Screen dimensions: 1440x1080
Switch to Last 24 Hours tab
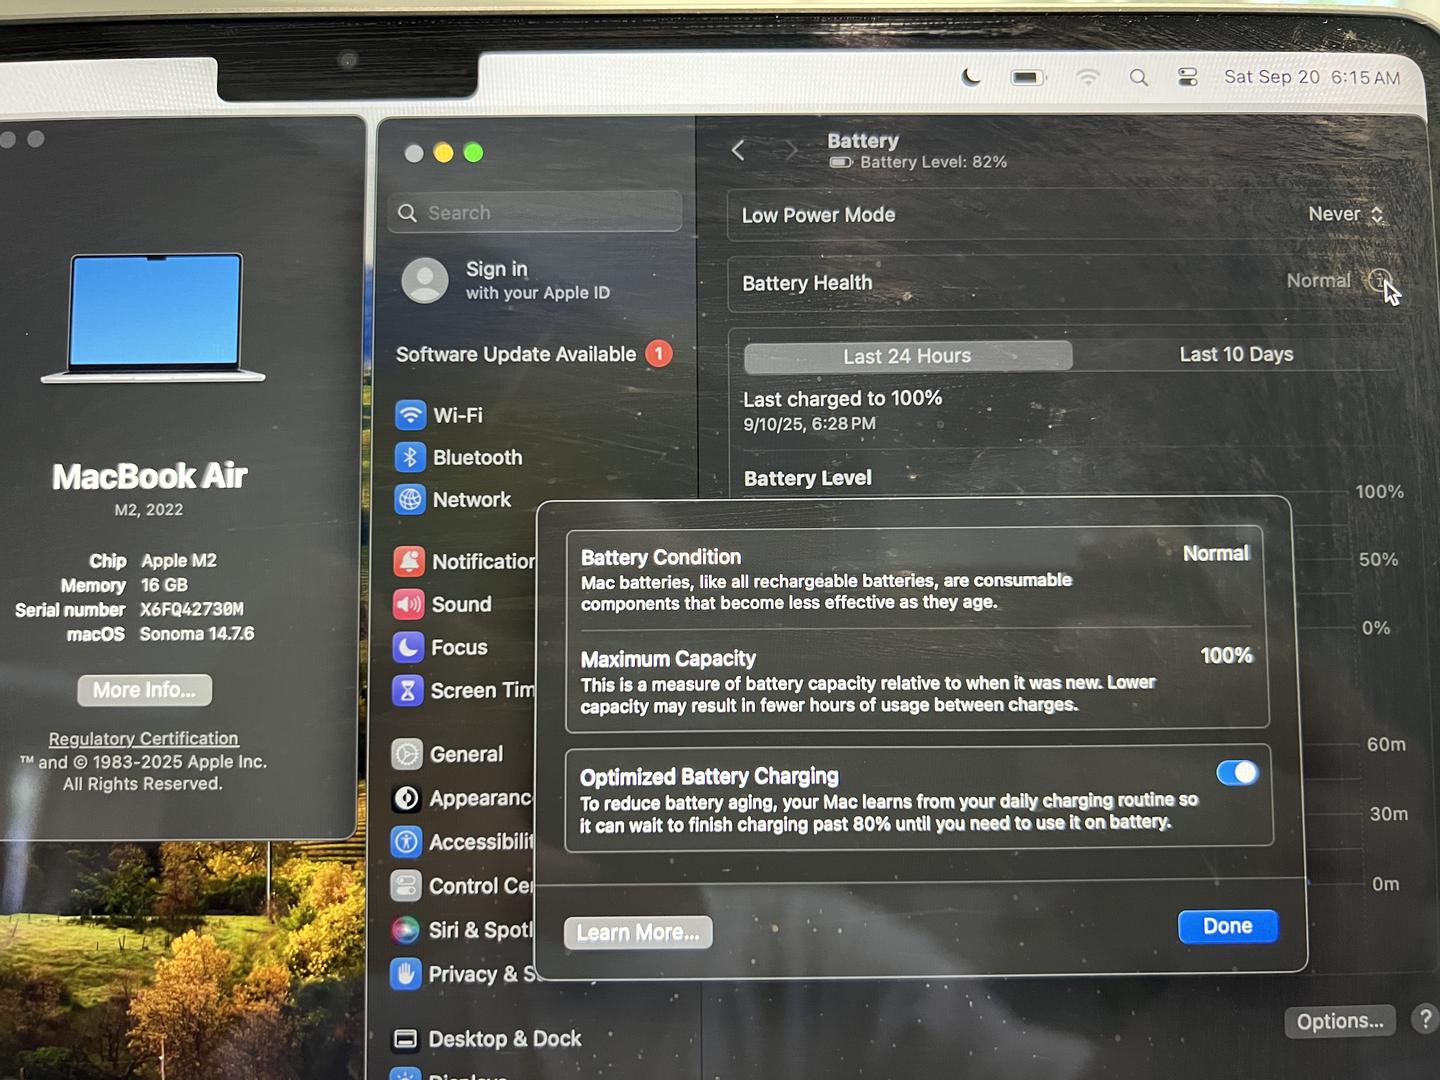pyautogui.click(x=908, y=356)
